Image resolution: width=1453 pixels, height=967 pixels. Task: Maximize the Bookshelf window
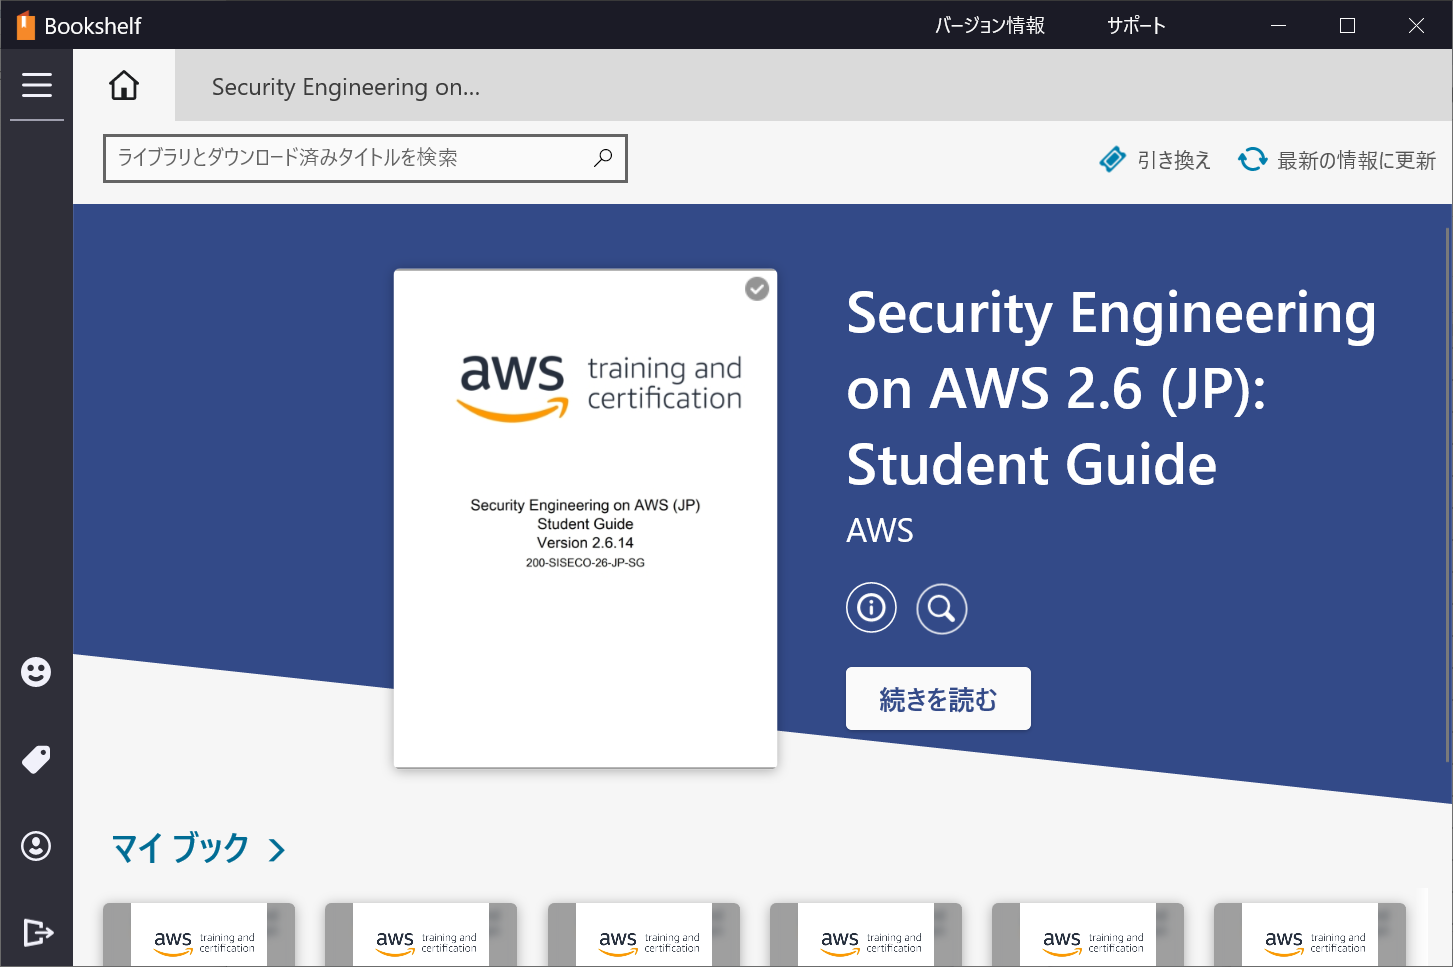[1347, 25]
